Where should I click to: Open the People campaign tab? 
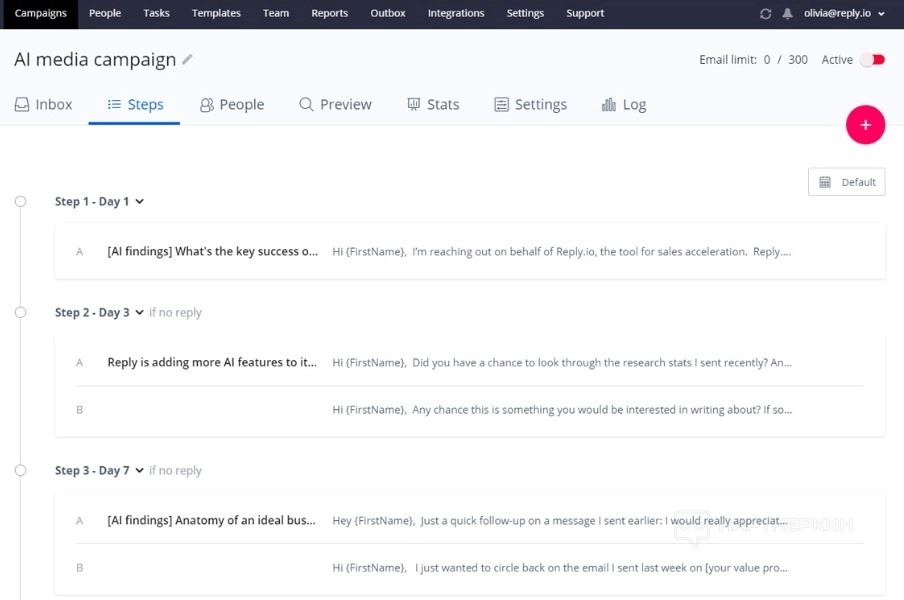[232, 104]
